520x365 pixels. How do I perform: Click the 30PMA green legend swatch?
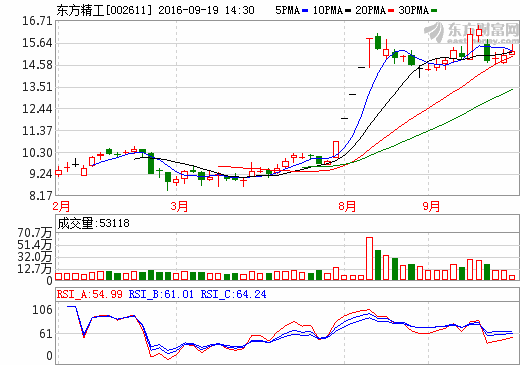click(x=434, y=11)
